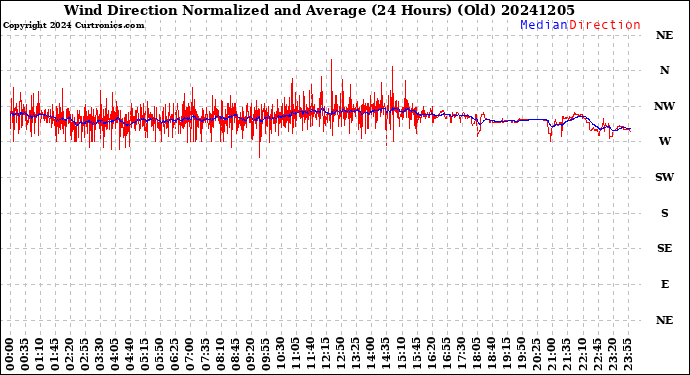
Task: Click the '01:10' time axis label
Action: point(40,354)
